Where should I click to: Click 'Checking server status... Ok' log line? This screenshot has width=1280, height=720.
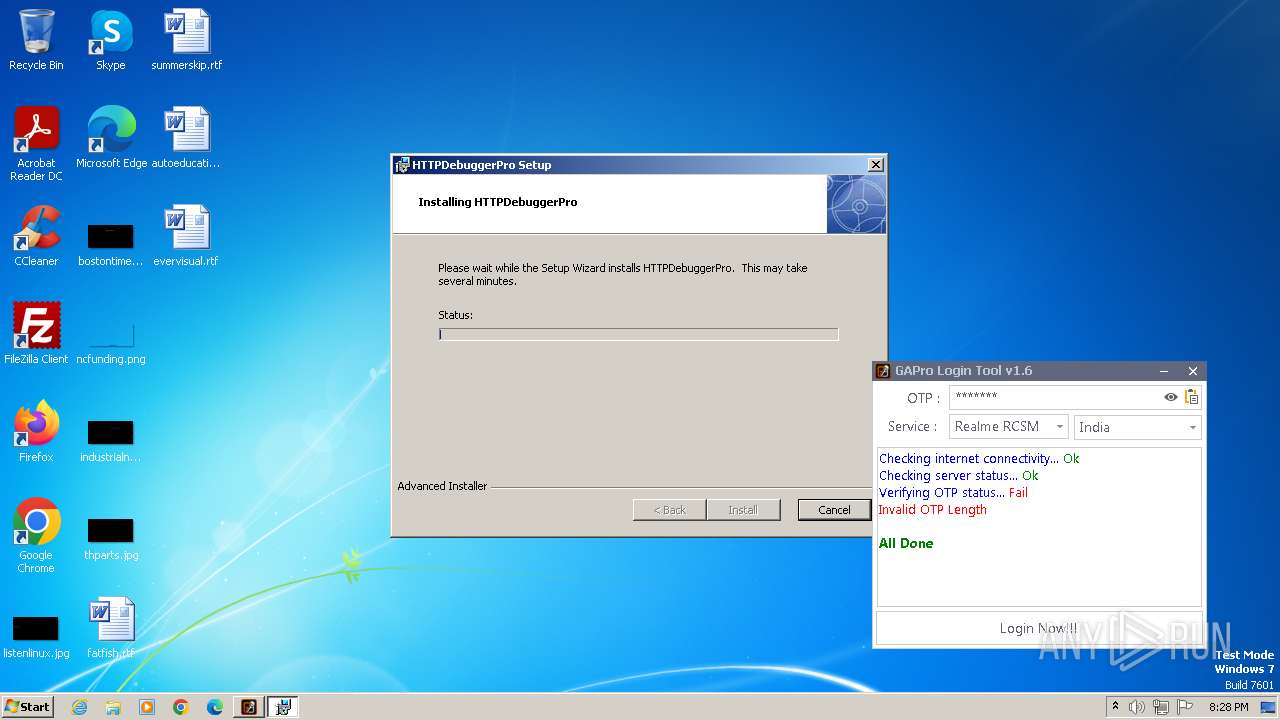coord(959,476)
